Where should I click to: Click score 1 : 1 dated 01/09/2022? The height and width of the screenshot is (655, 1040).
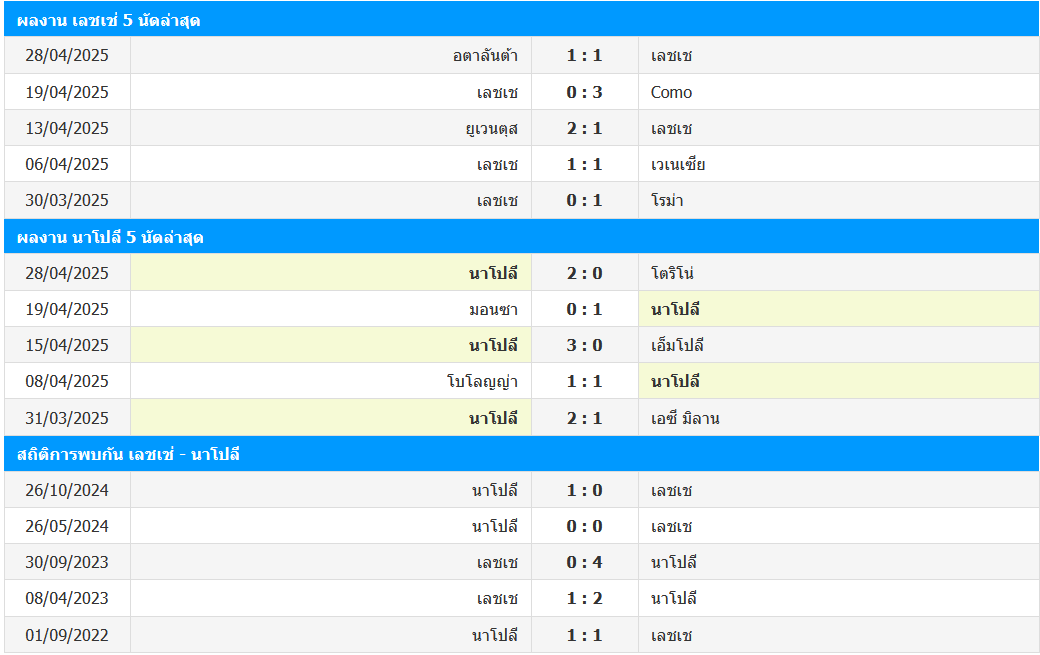point(584,635)
